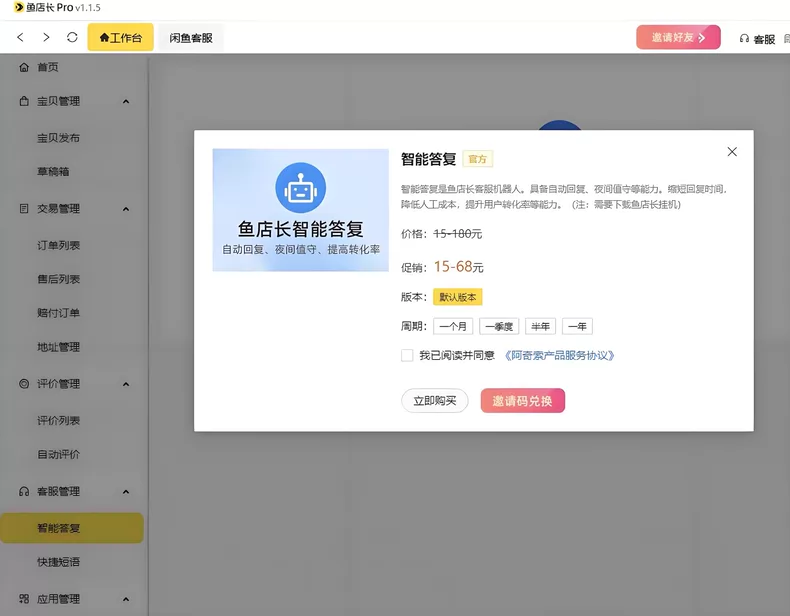Open the 工作台 tab
This screenshot has height=616, width=790.
click(x=120, y=37)
